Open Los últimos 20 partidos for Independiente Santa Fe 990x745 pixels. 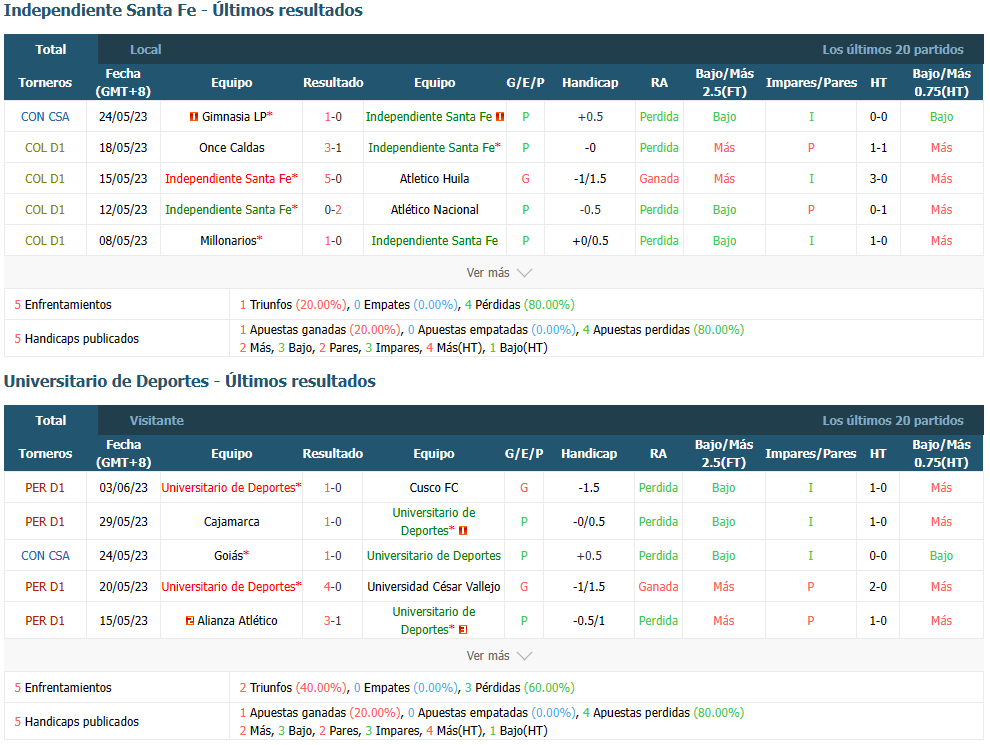click(893, 49)
